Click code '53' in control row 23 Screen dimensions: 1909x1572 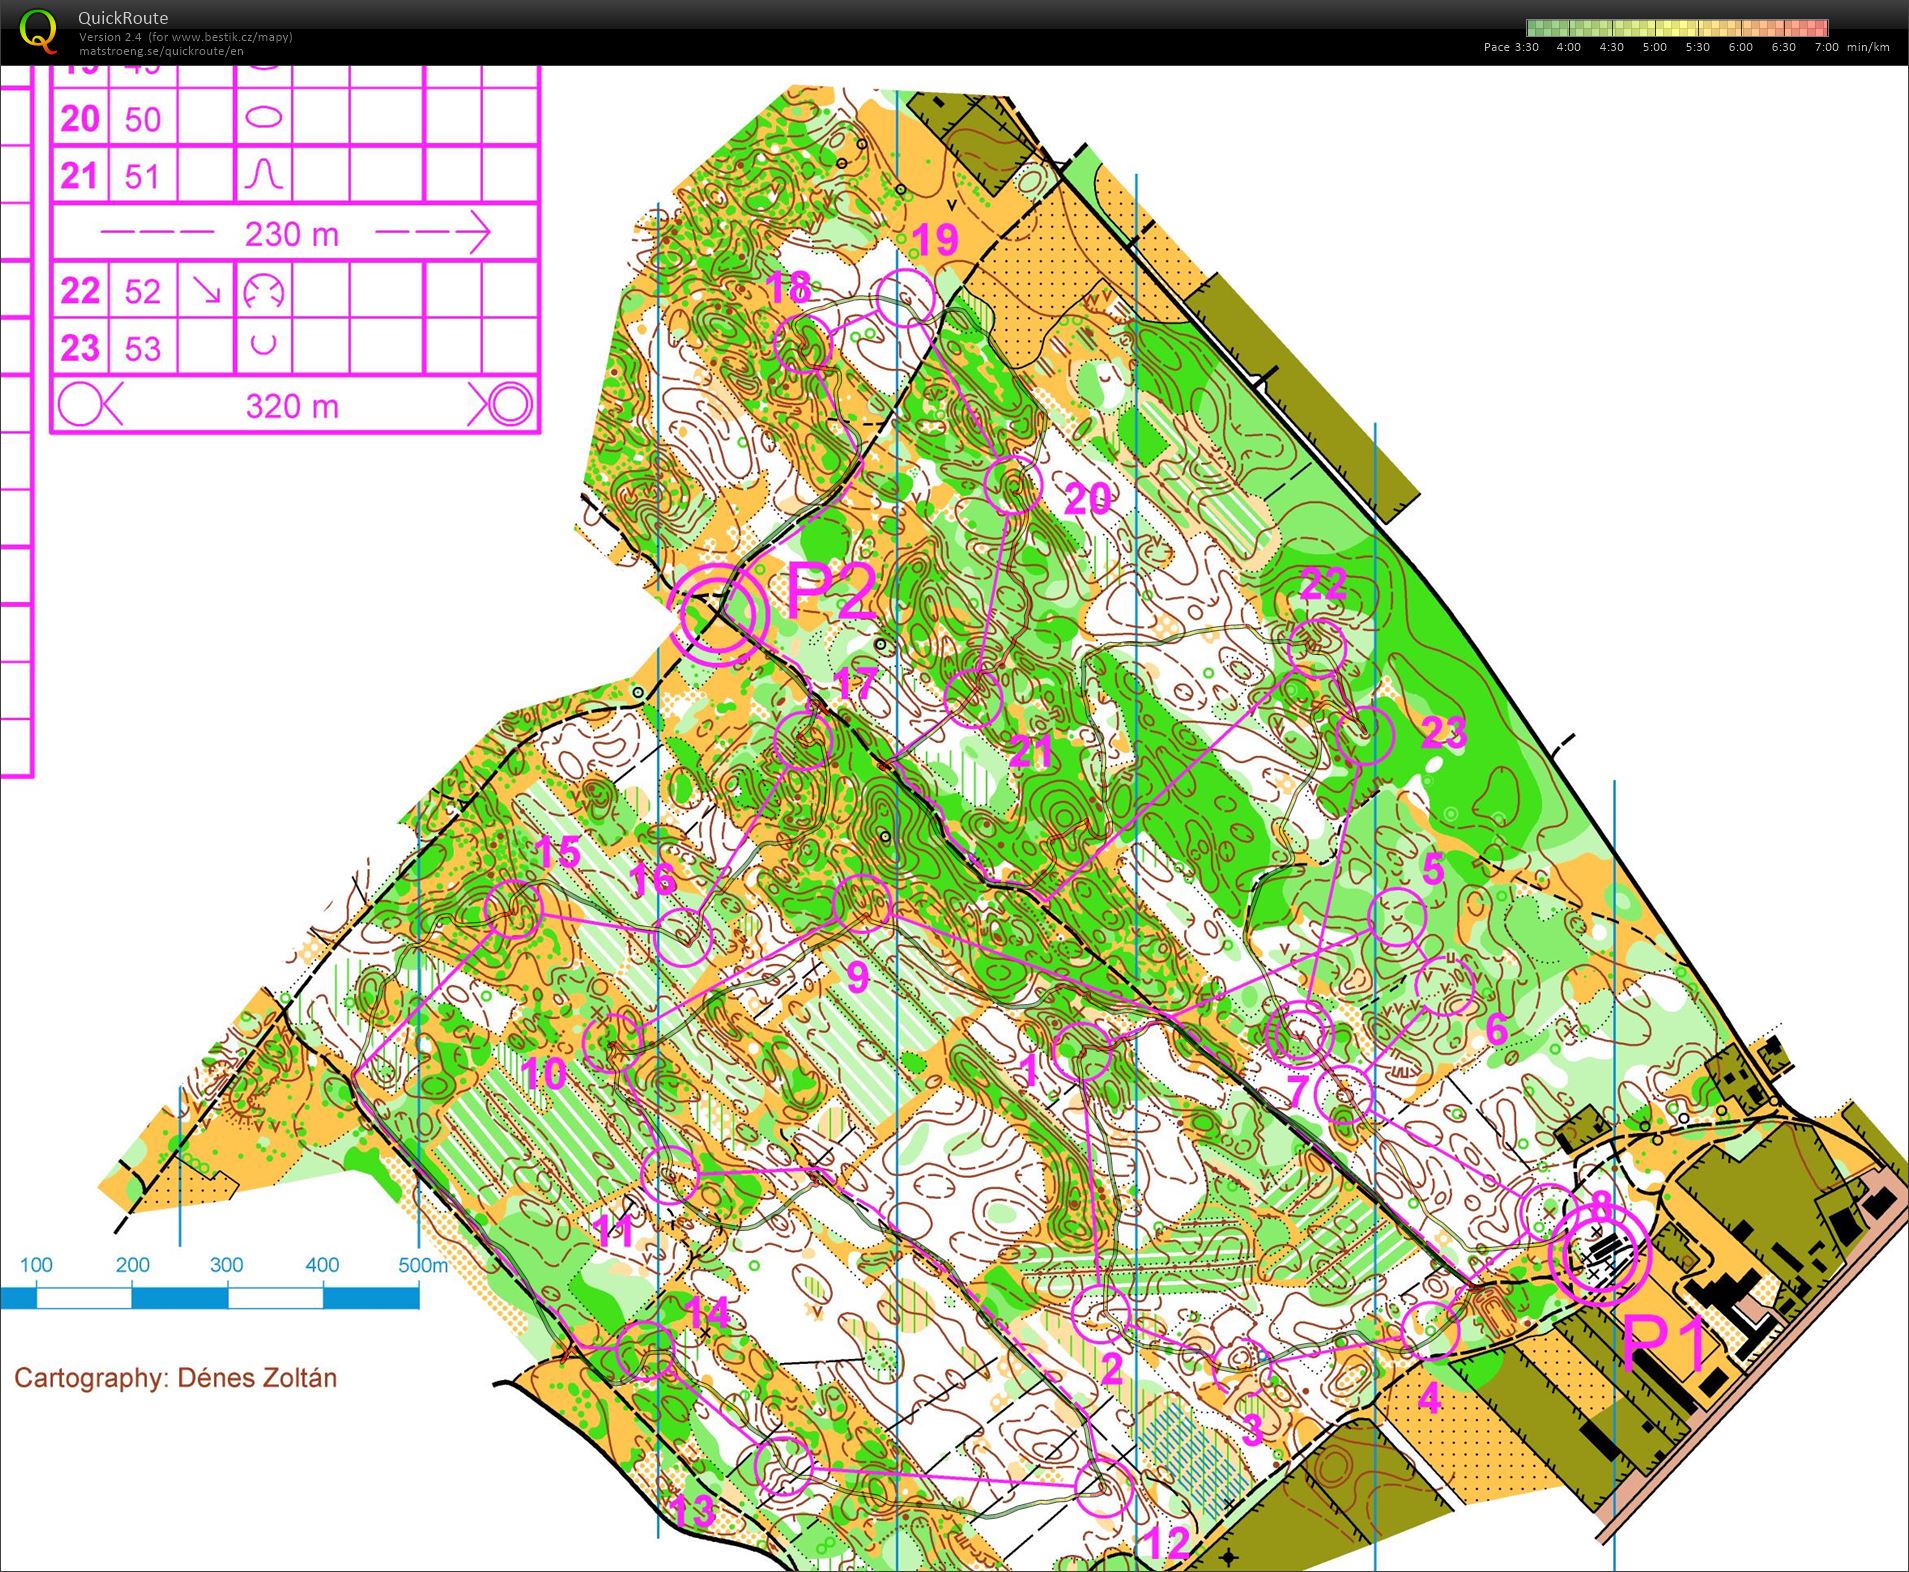(x=142, y=348)
